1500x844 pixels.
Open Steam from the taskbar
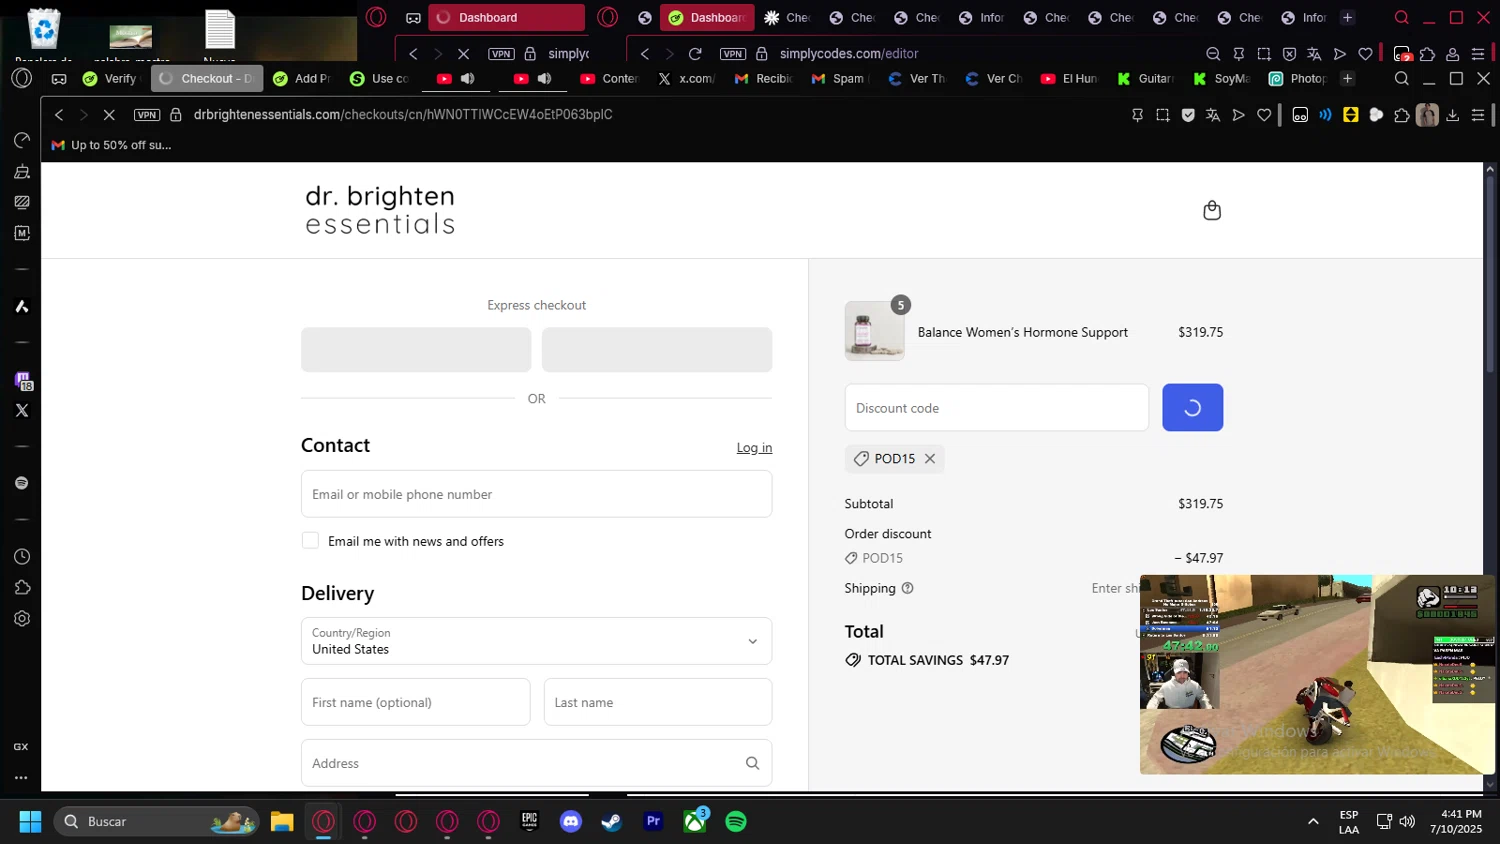tap(612, 822)
